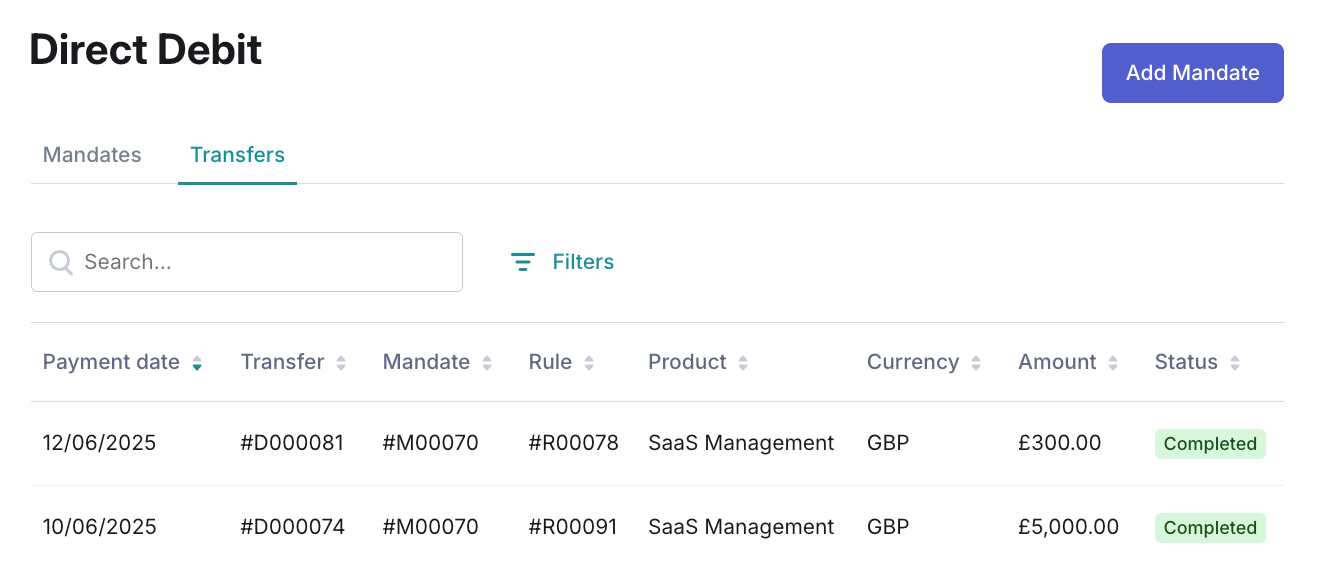The height and width of the screenshot is (569, 1320).
Task: Open the Filters panel
Action: tap(562, 262)
